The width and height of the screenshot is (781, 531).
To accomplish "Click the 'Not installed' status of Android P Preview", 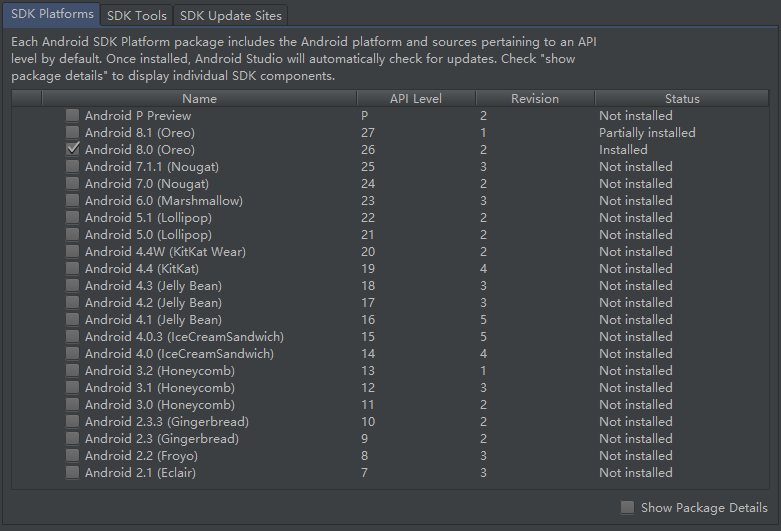I will tap(636, 116).
